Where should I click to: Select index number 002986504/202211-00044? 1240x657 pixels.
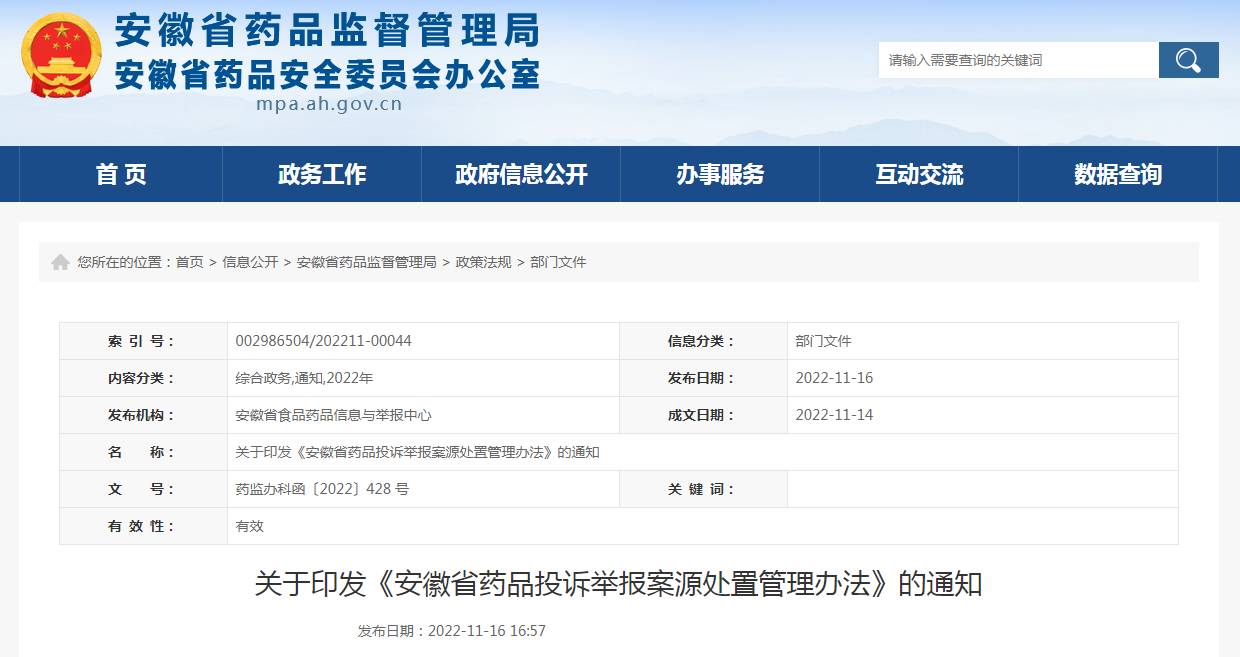[323, 341]
